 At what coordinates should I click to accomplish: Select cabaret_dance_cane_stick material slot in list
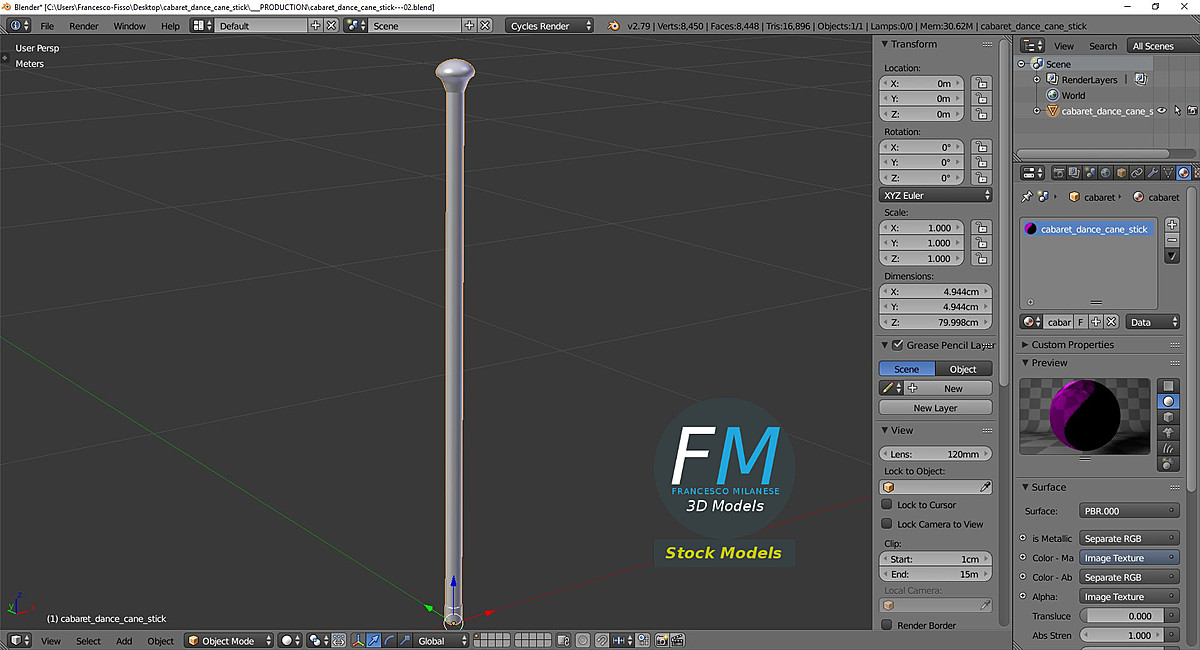point(1088,229)
